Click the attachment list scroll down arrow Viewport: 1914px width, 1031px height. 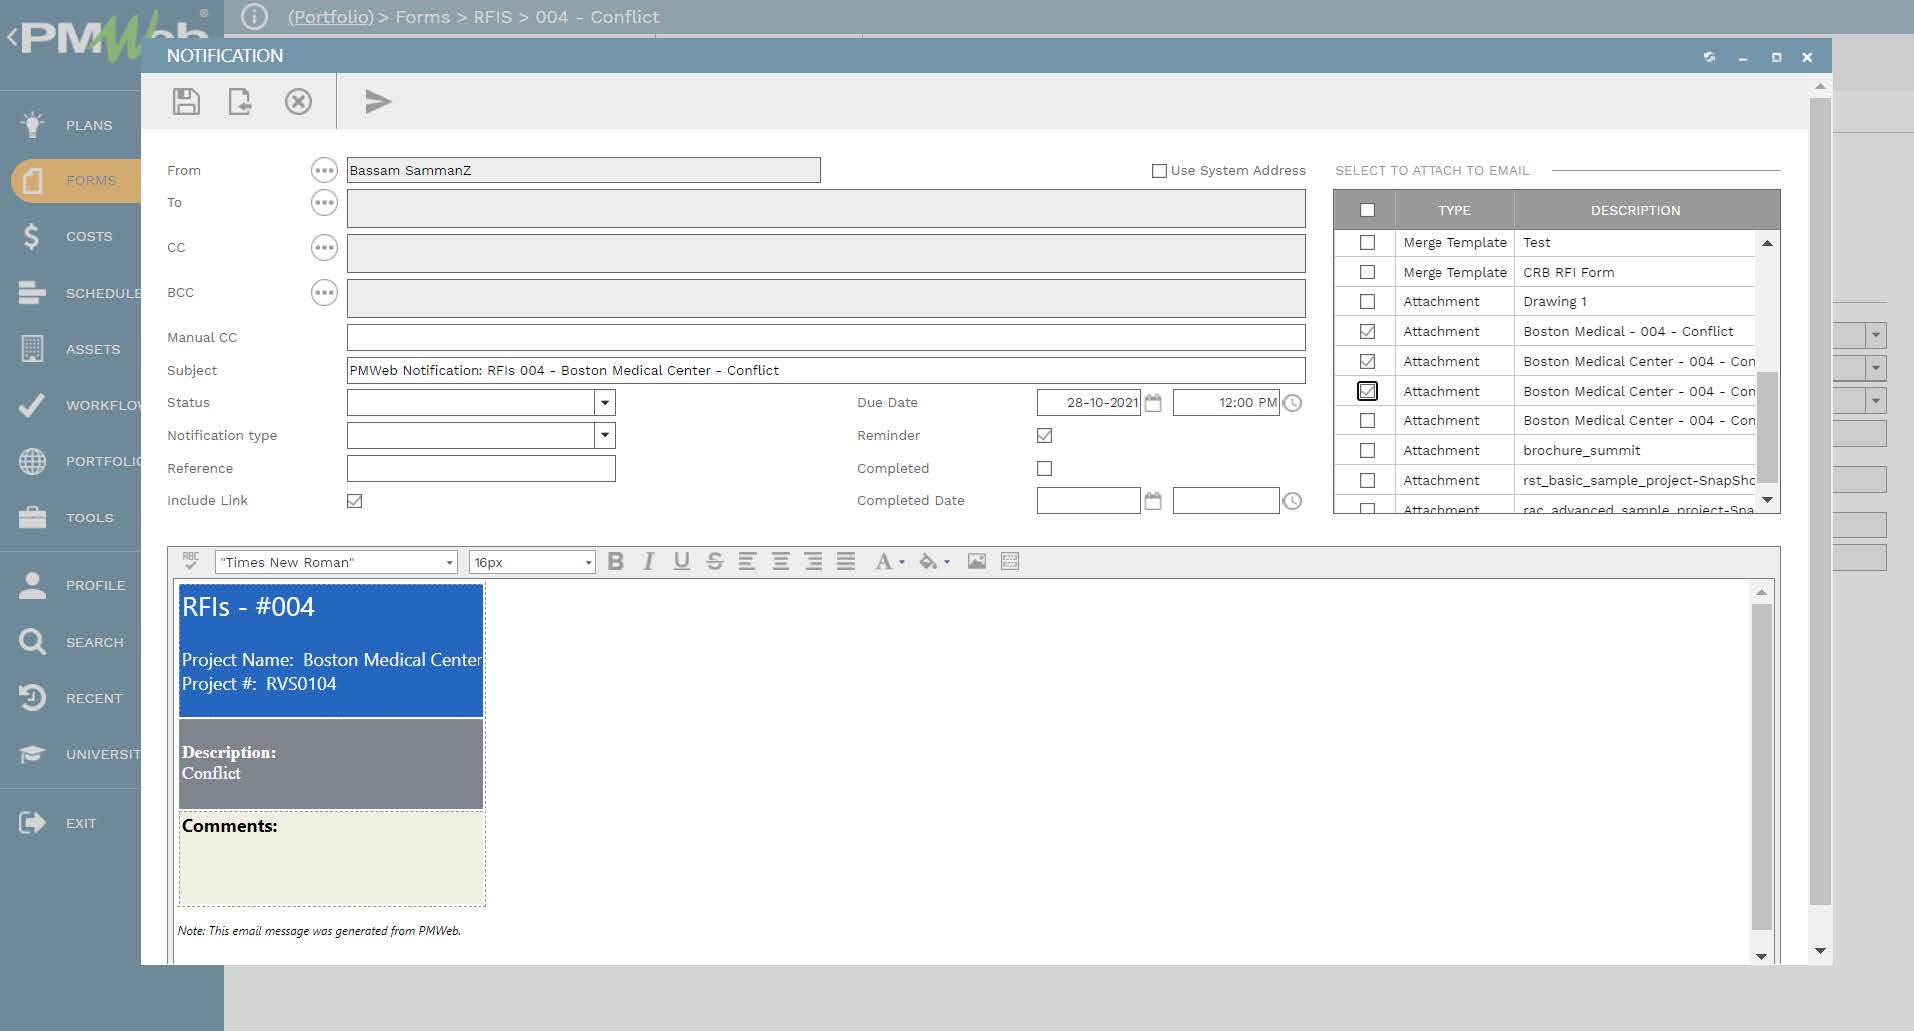coord(1767,500)
